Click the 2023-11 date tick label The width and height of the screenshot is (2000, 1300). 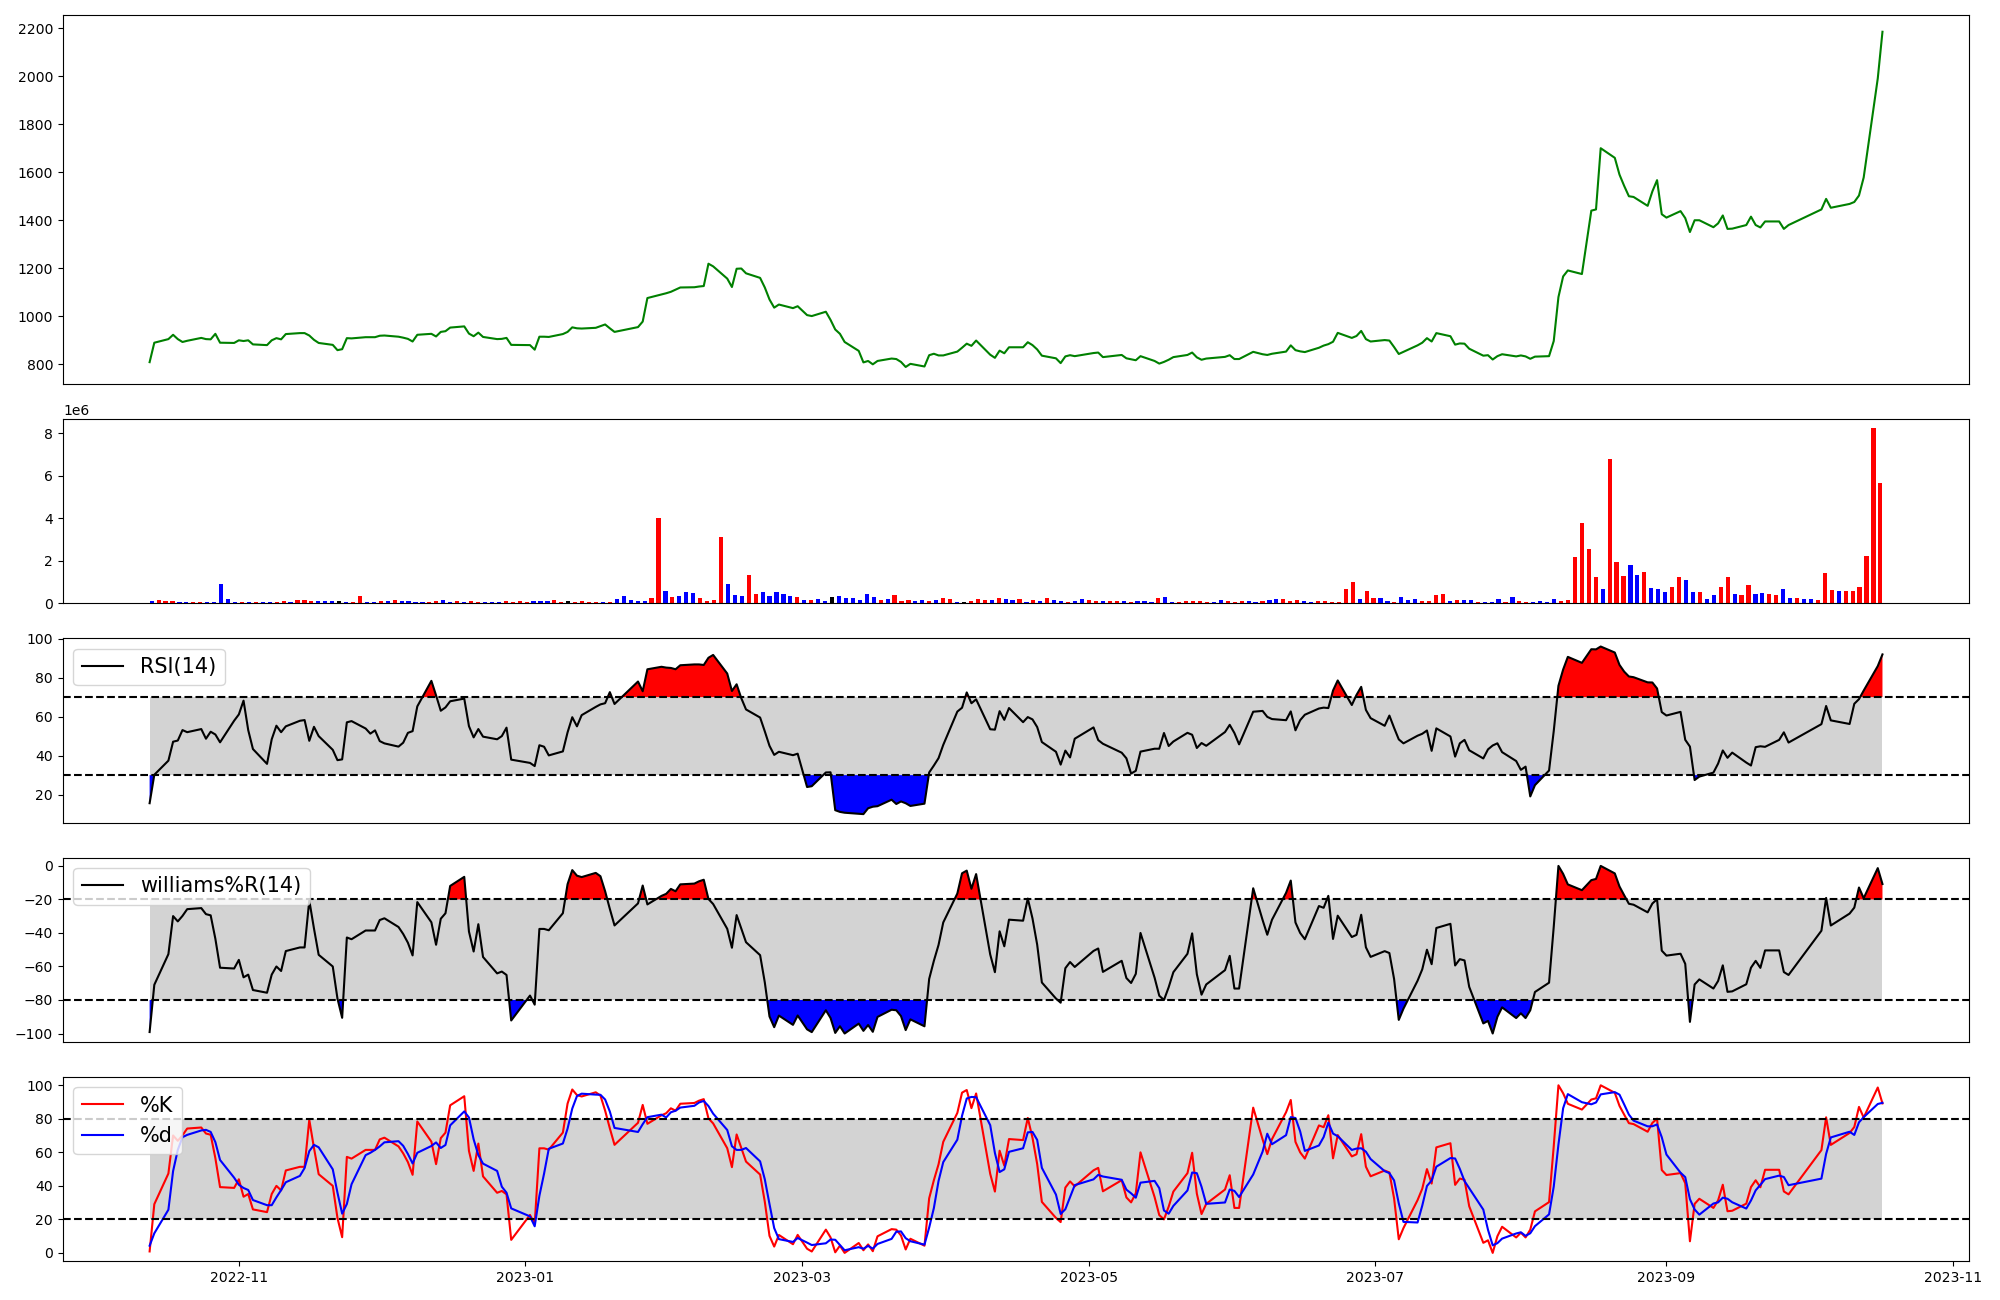point(1952,1277)
